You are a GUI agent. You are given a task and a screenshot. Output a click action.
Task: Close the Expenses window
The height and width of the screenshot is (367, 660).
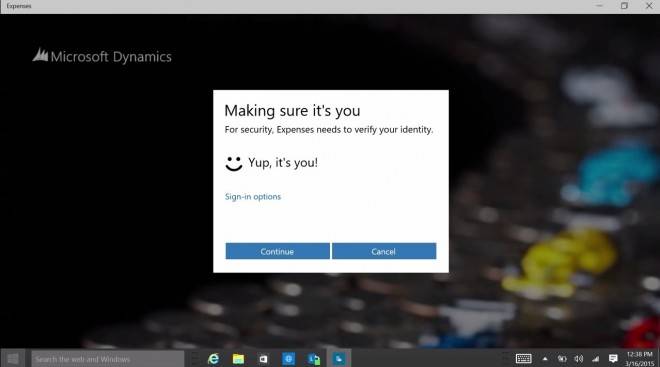[x=649, y=6]
